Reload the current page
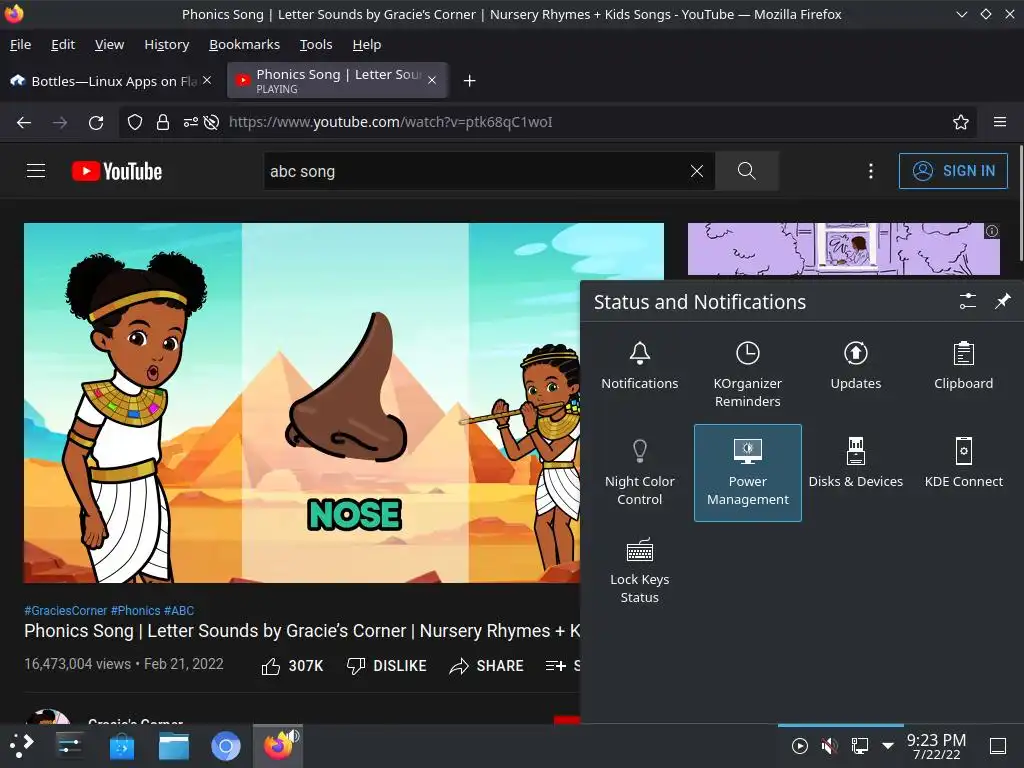The width and height of the screenshot is (1024, 768). point(96,122)
